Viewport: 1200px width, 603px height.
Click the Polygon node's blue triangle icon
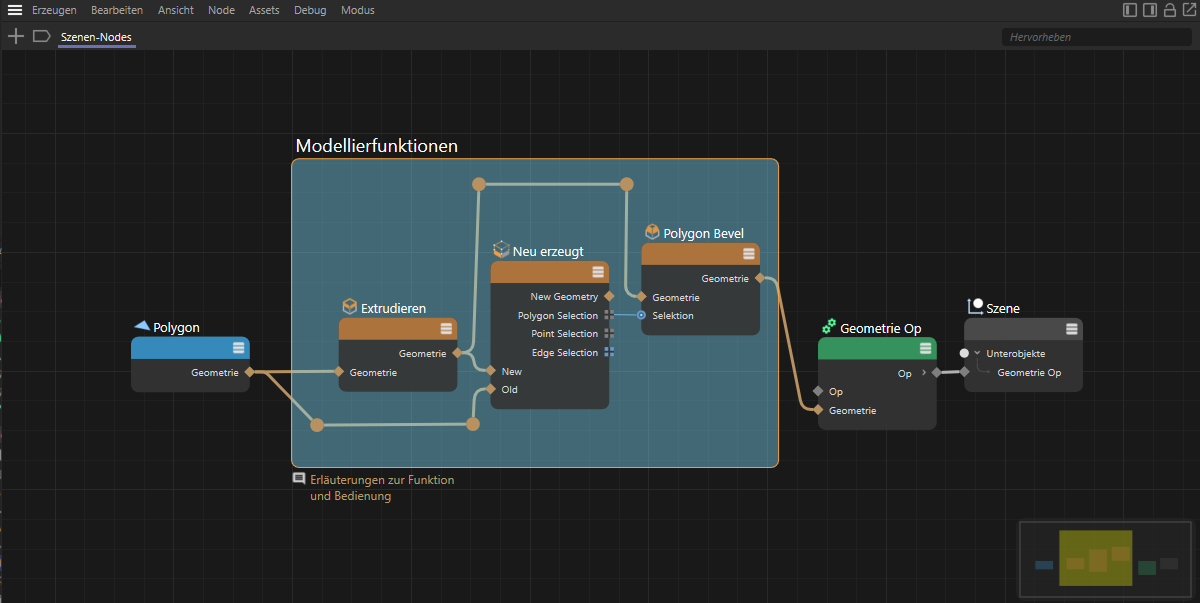(x=142, y=326)
